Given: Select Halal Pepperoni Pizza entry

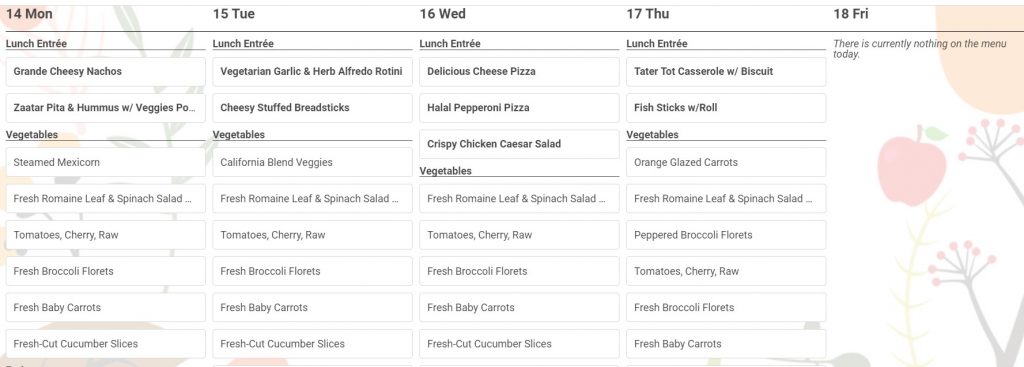Looking at the screenshot, I should click(519, 108).
